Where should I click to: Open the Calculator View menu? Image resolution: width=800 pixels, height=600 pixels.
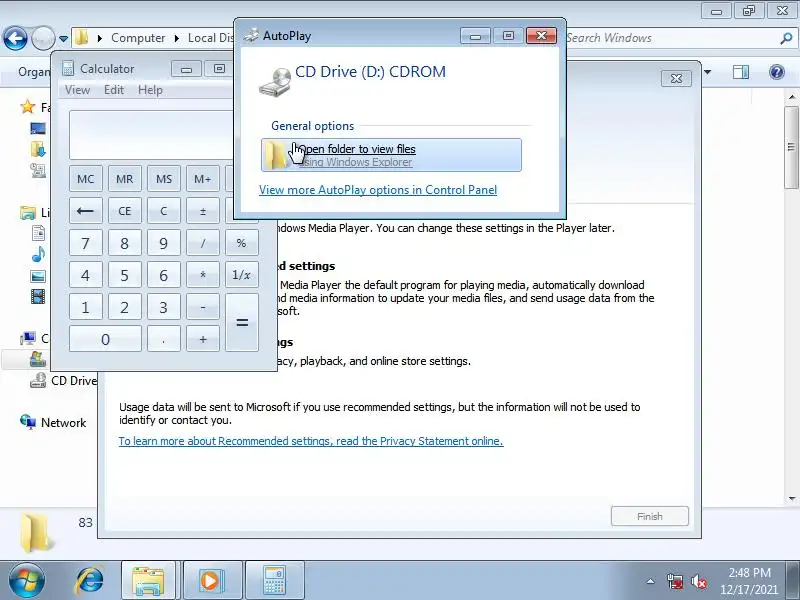[x=77, y=90]
